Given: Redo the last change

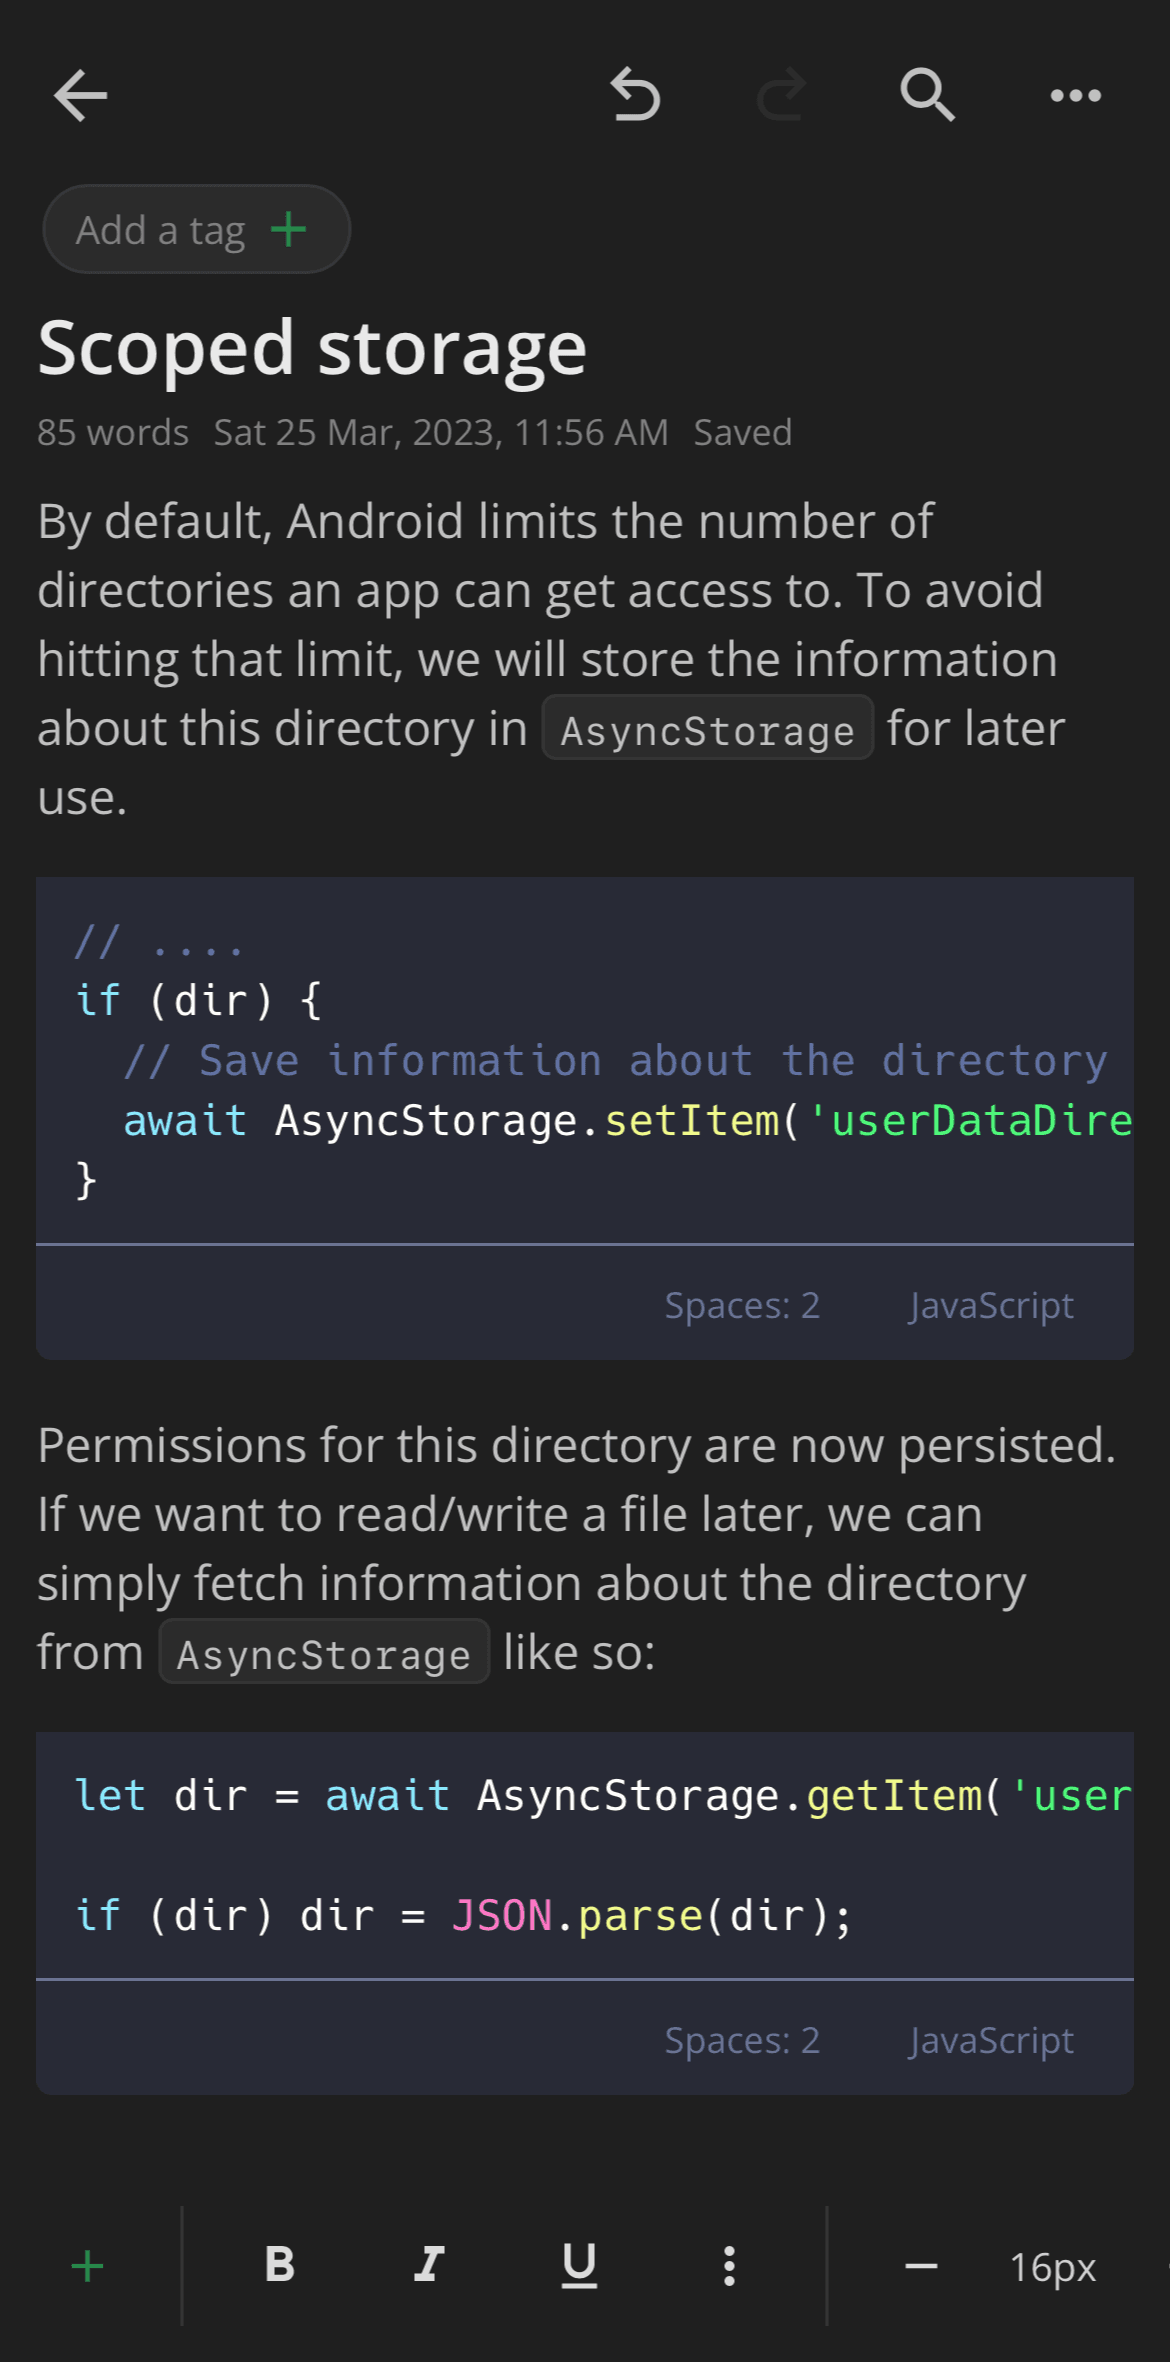Looking at the screenshot, I should point(781,95).
